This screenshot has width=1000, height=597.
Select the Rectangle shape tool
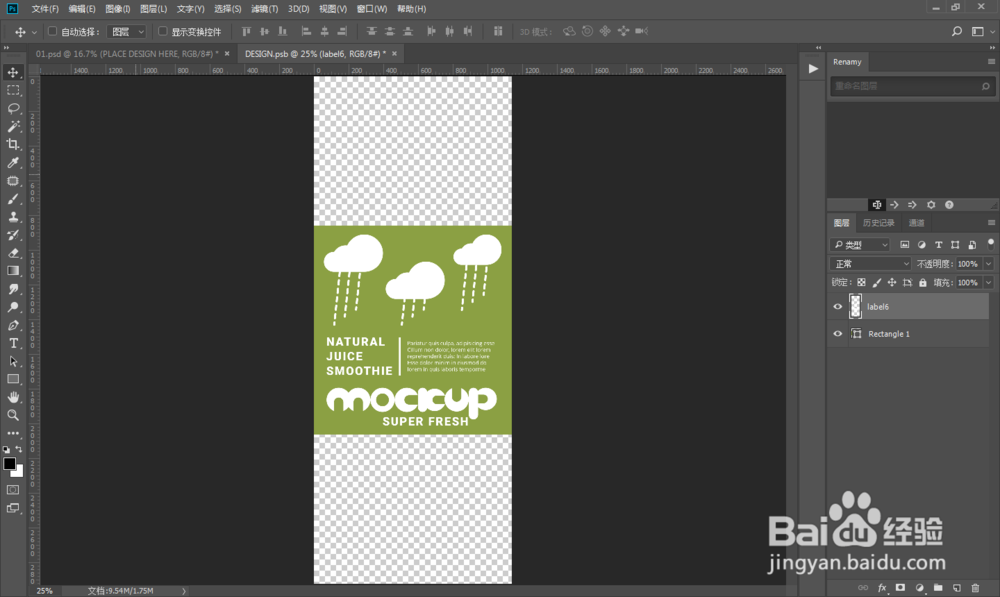click(13, 379)
